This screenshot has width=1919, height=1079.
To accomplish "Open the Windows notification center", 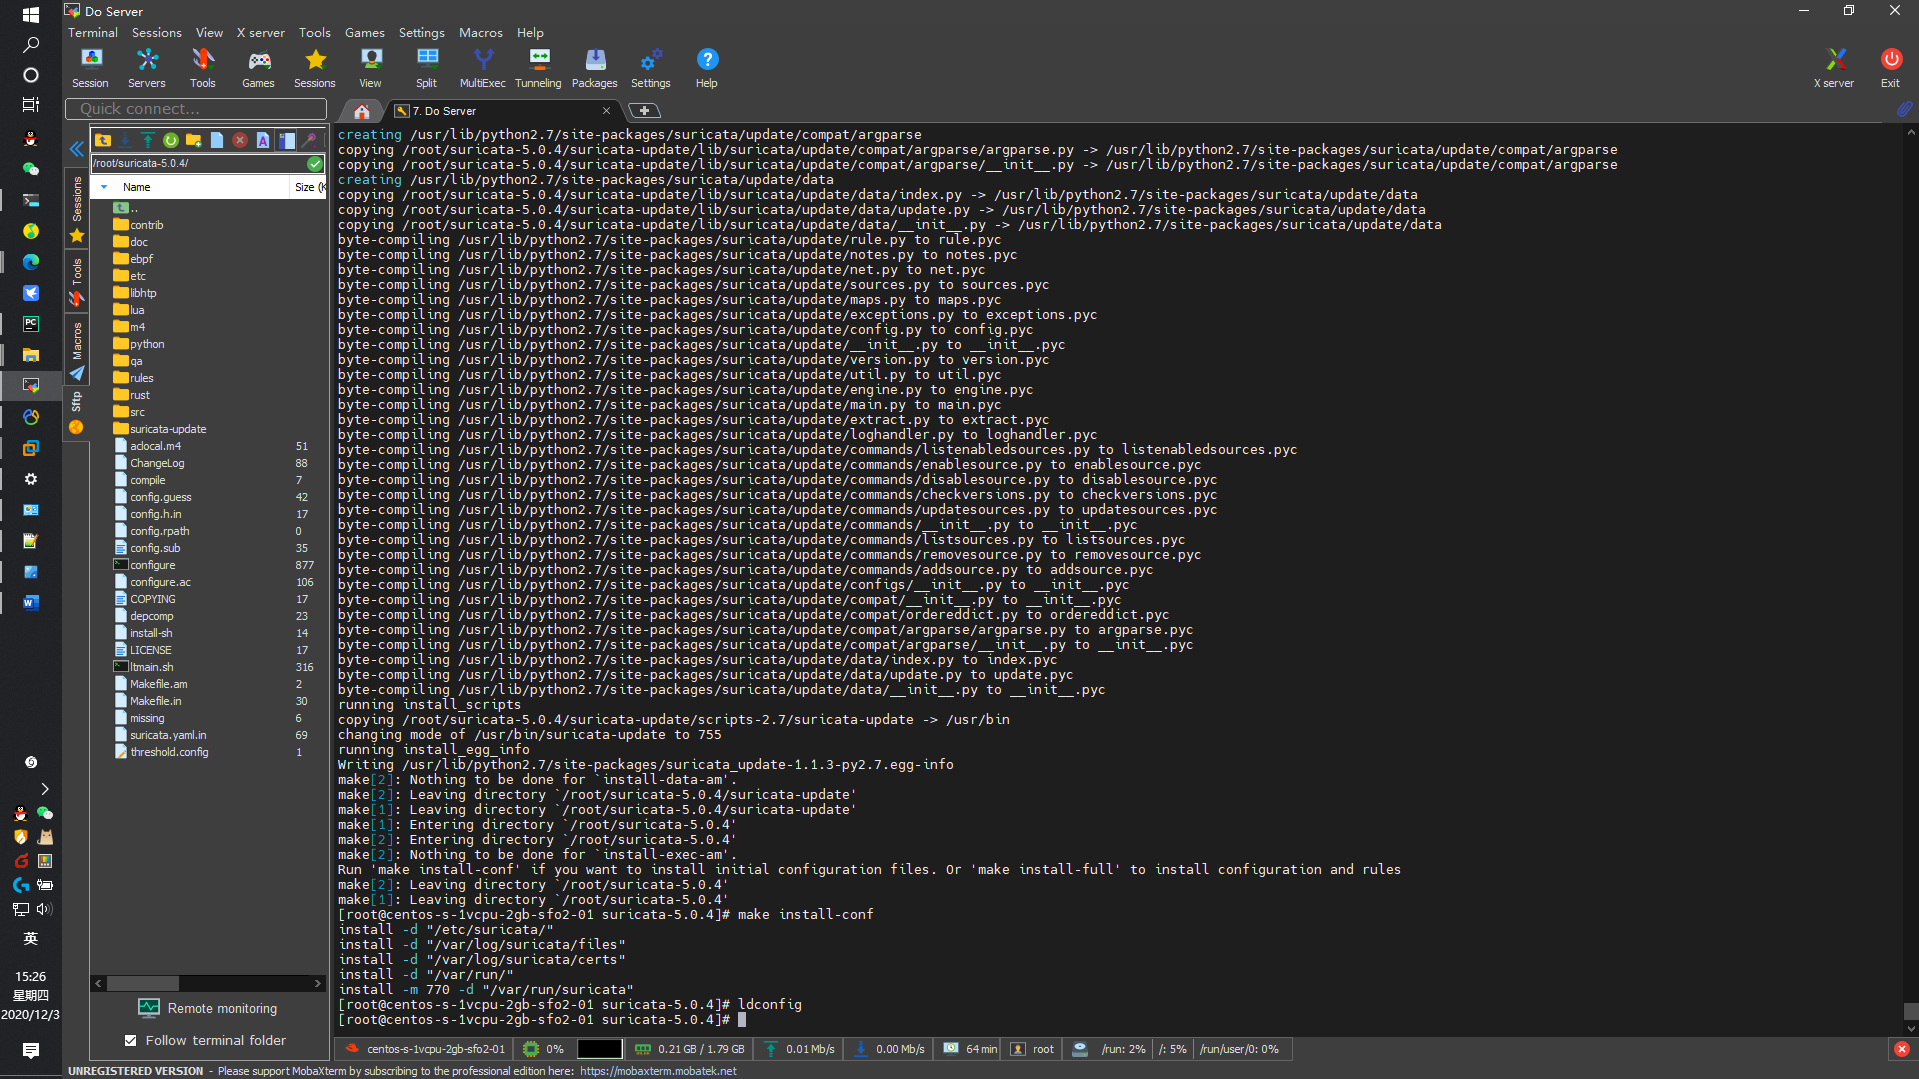I will click(31, 1050).
